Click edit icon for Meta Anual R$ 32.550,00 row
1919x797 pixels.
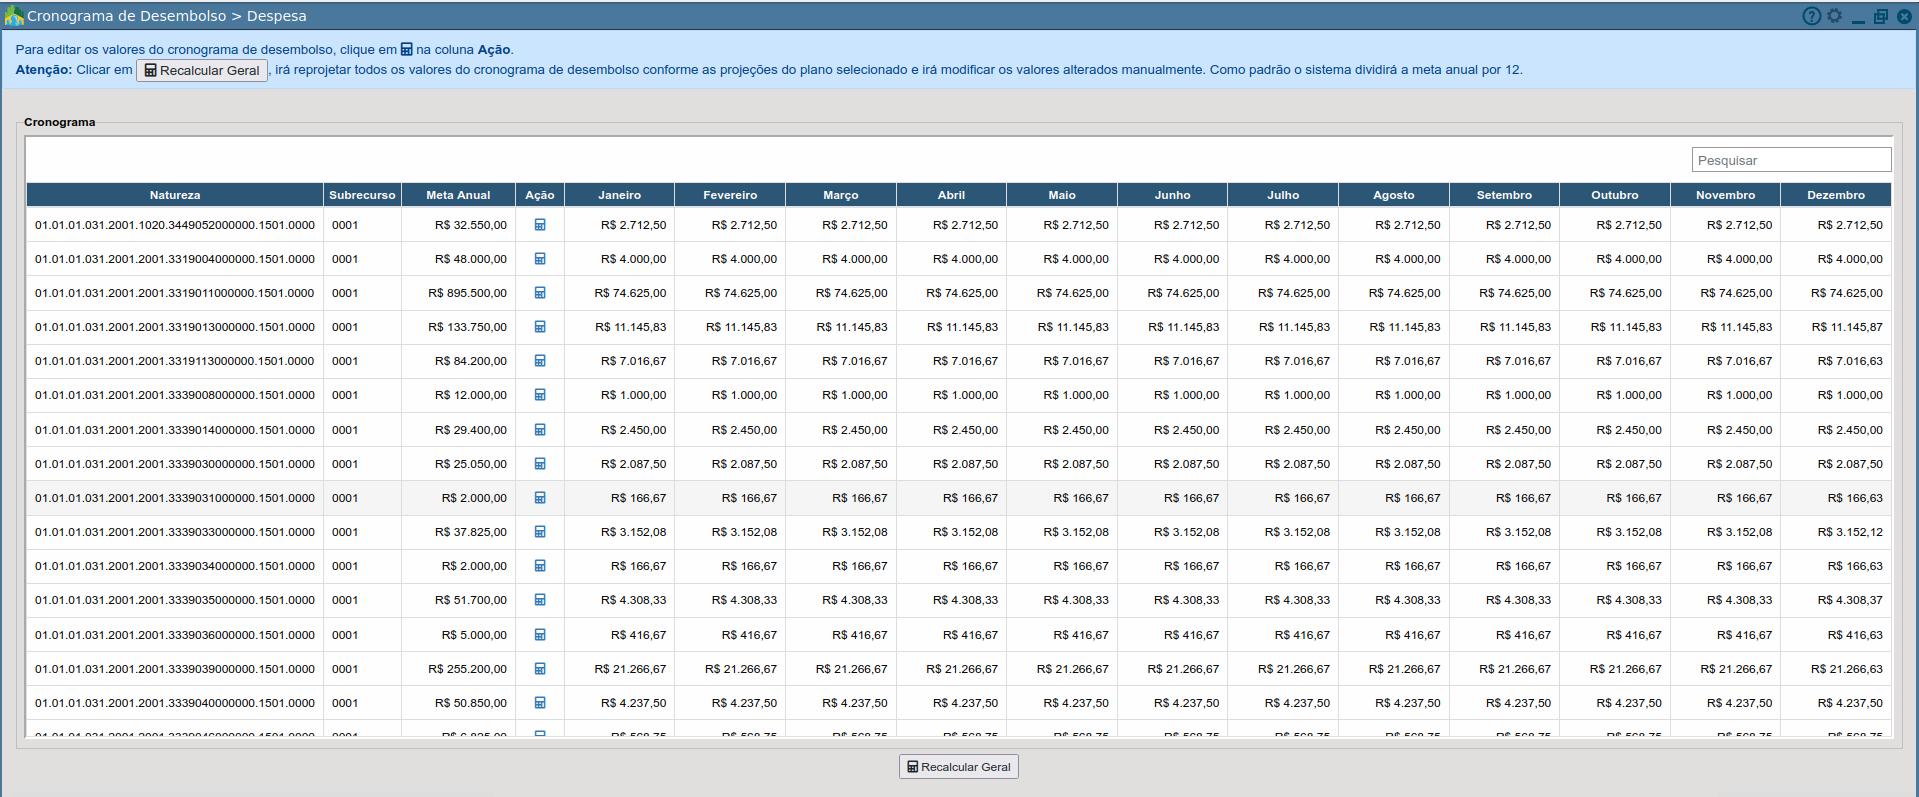pos(540,225)
